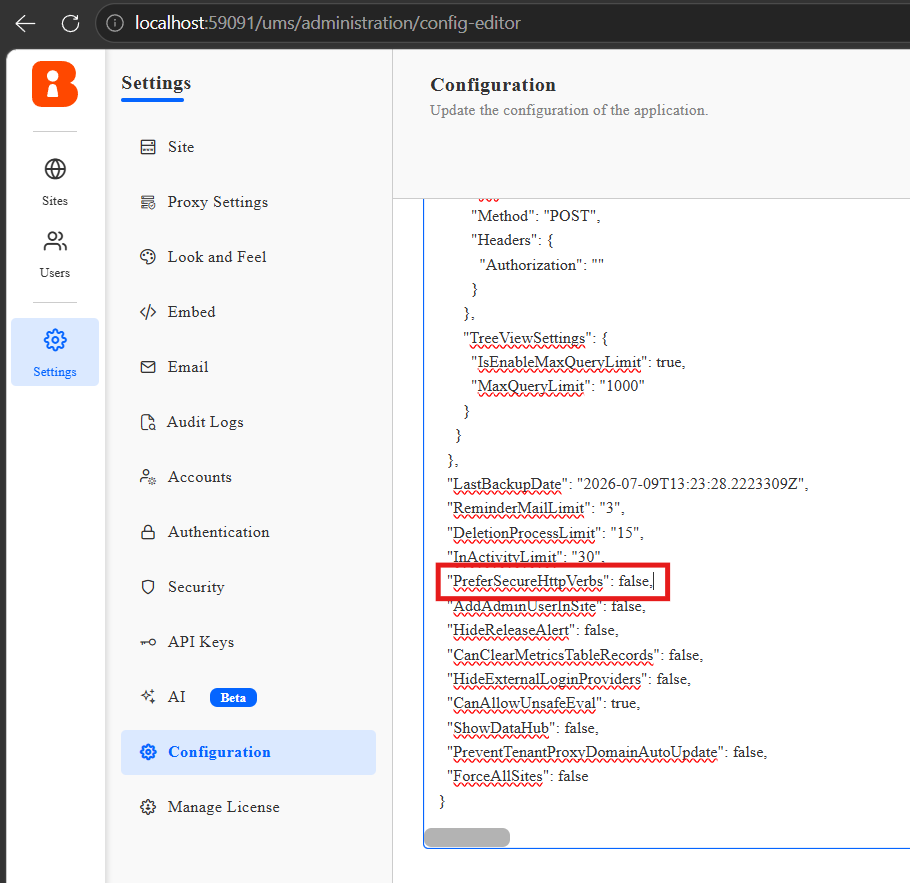Click the API Keys key icon
This screenshot has height=883, width=910.
(148, 642)
